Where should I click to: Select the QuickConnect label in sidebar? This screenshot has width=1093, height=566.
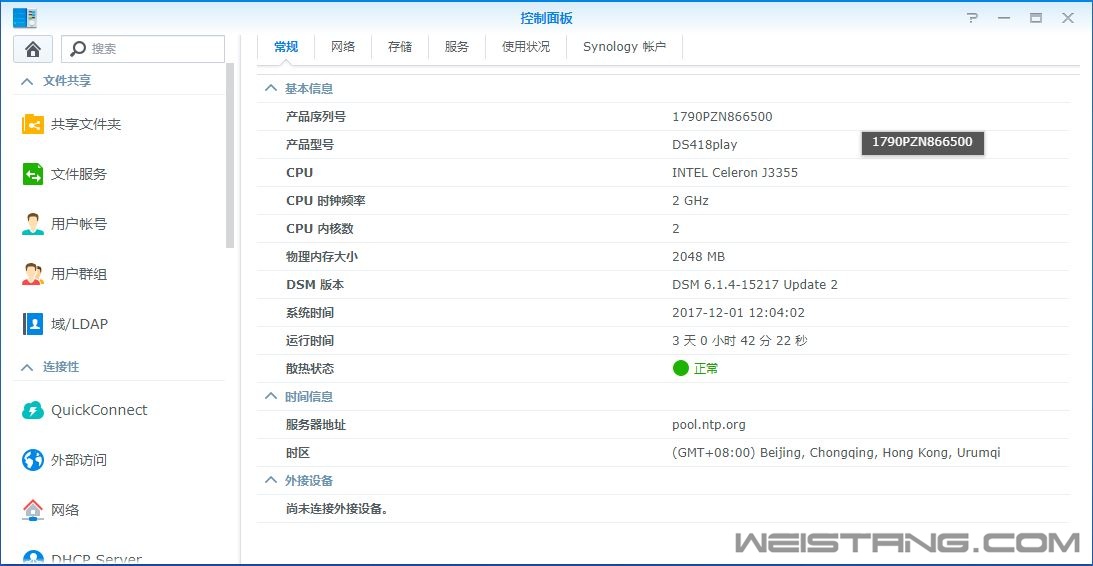click(x=99, y=410)
